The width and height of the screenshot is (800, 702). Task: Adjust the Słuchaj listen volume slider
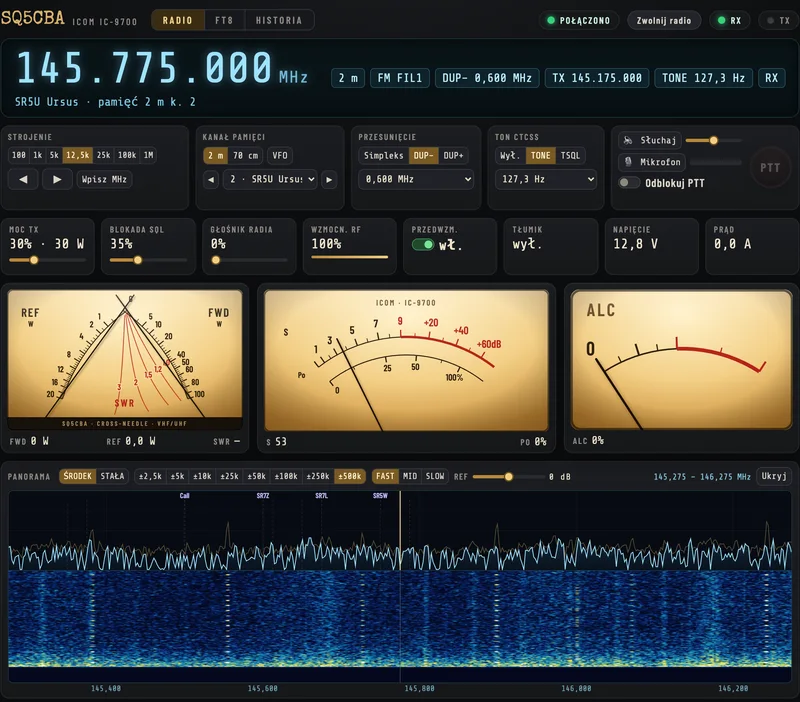713,140
